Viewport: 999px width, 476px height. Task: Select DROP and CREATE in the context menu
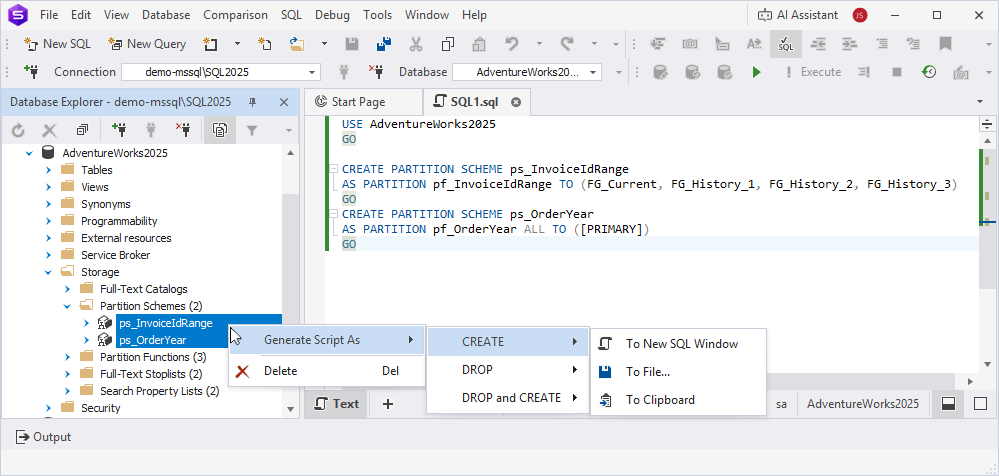pyautogui.click(x=508, y=398)
